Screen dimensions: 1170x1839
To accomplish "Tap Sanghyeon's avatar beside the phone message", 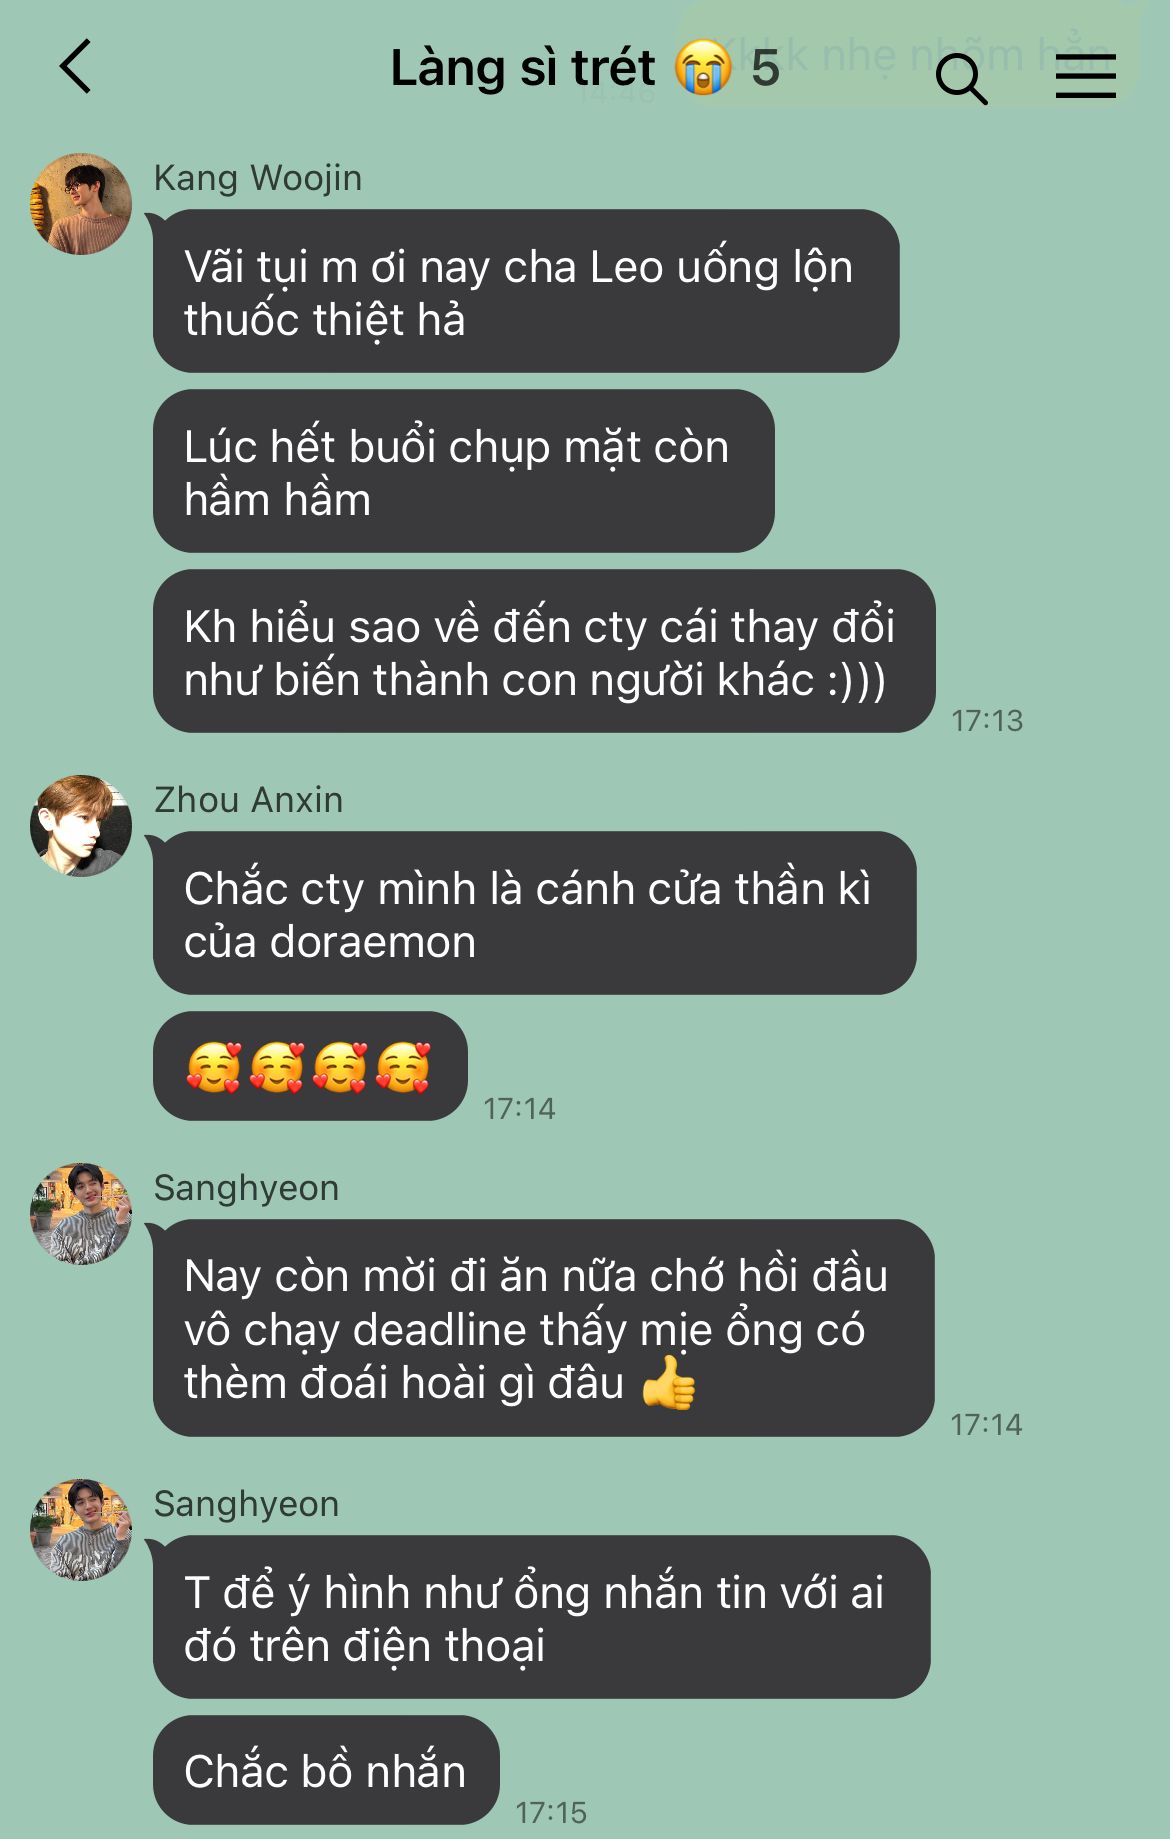I will click(81, 1530).
